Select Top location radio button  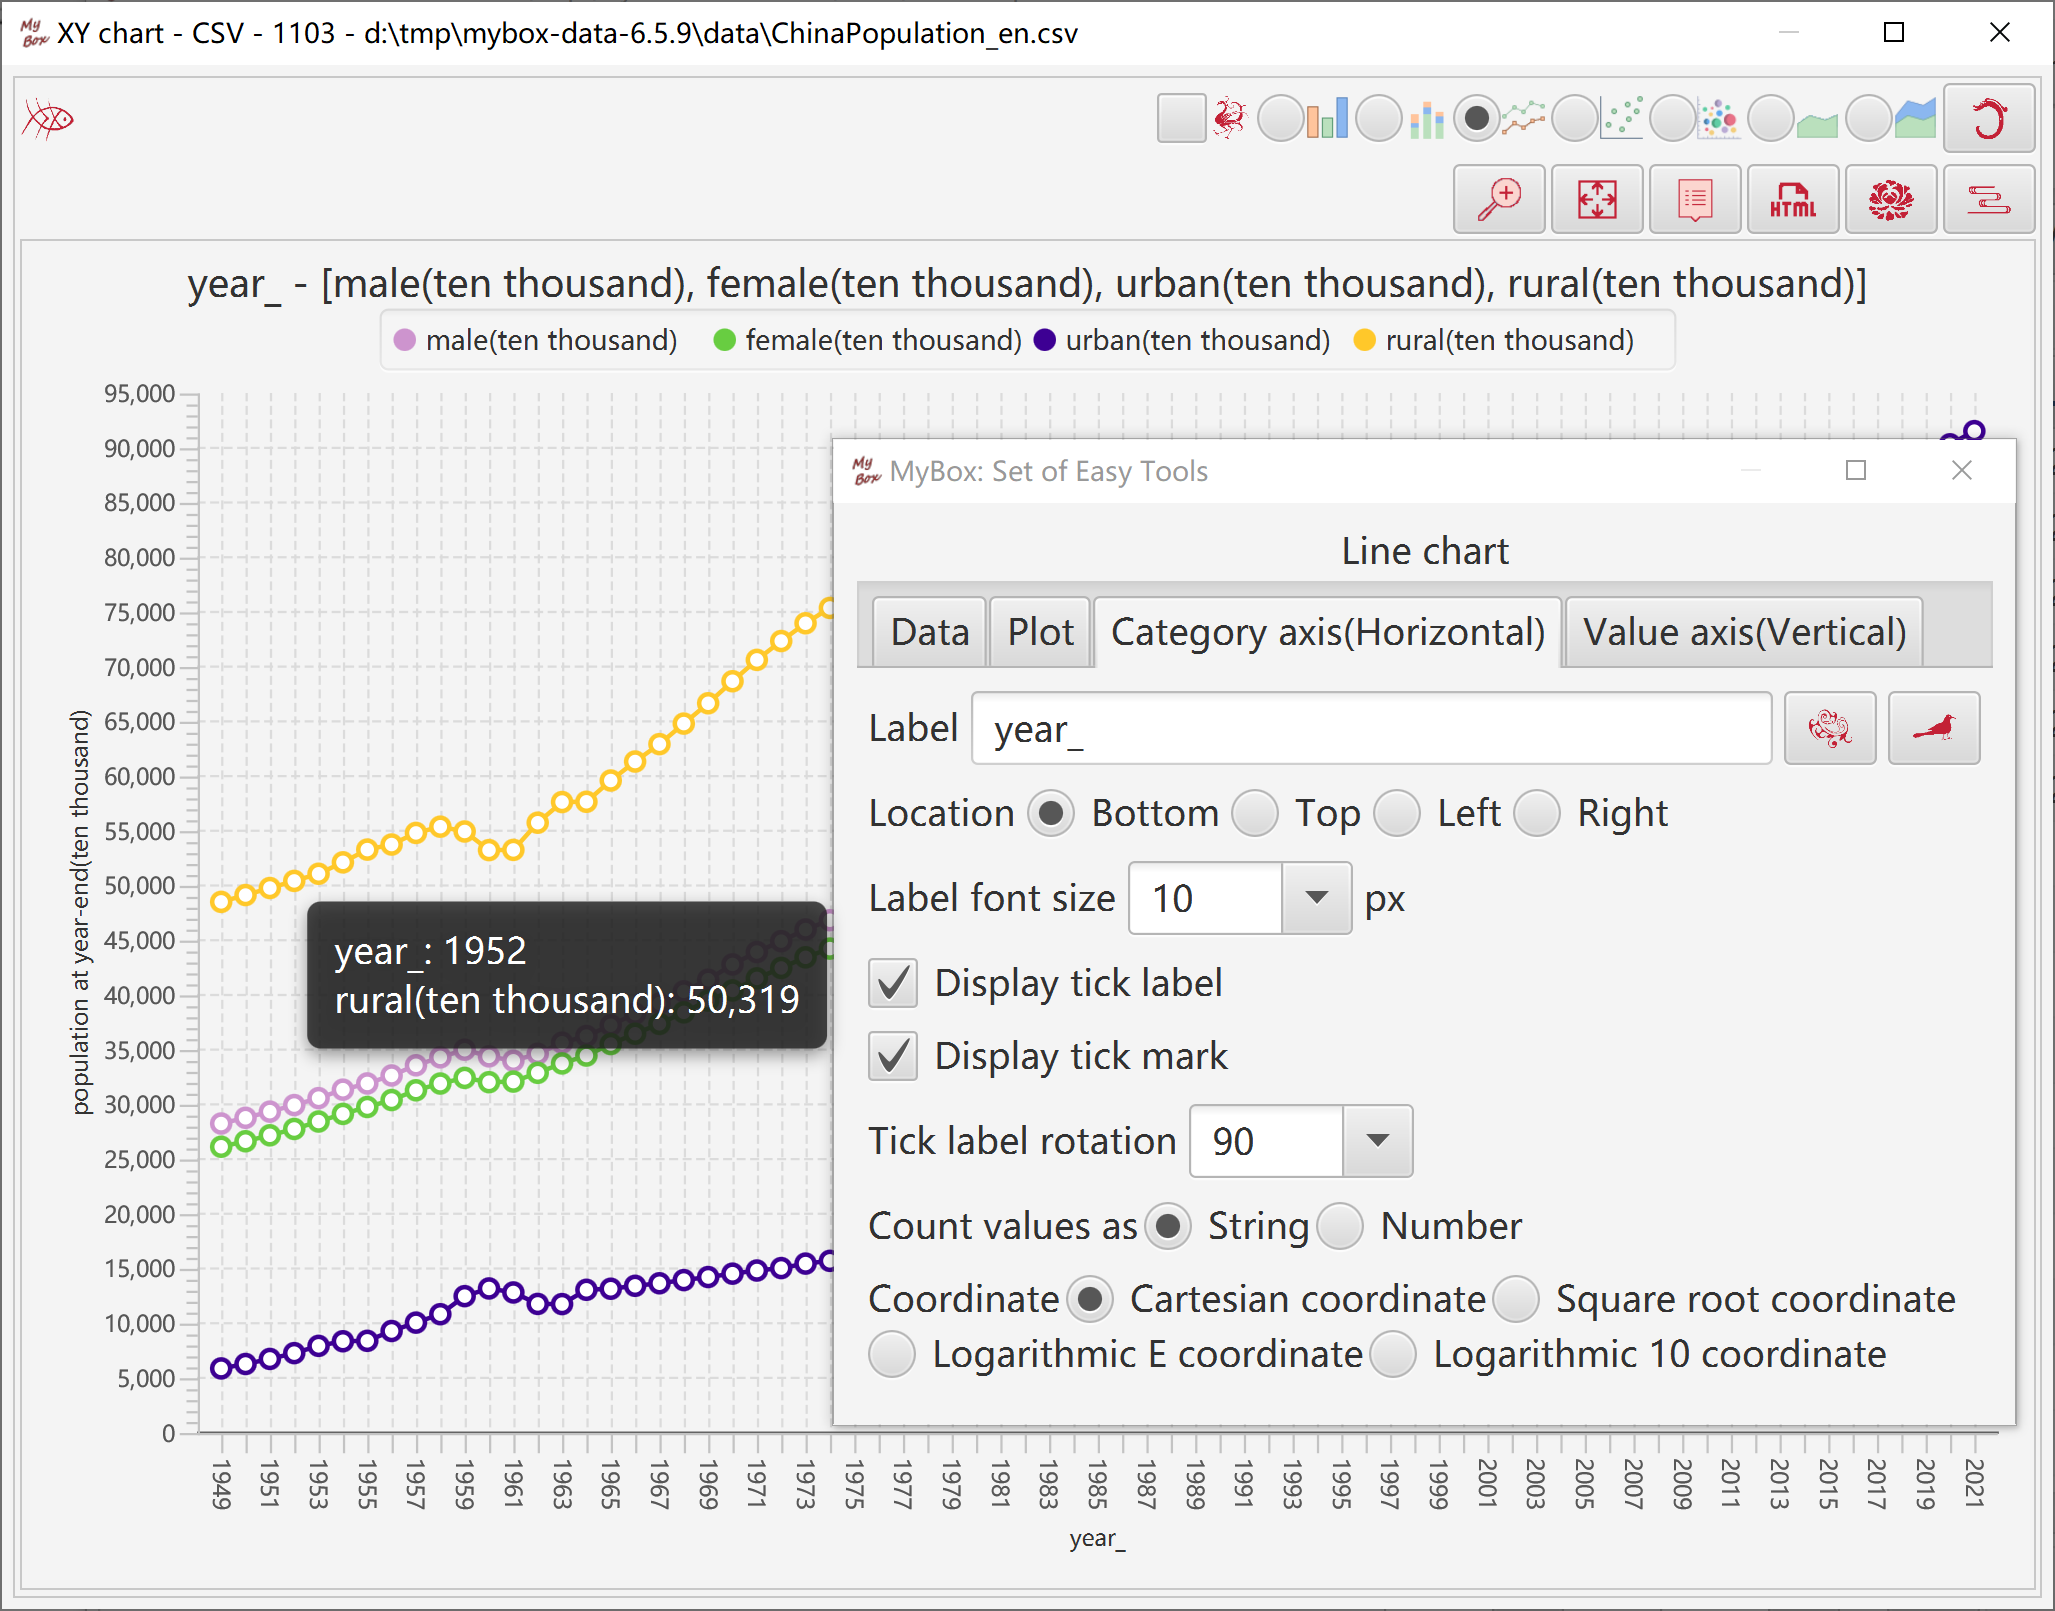pyautogui.click(x=1255, y=813)
